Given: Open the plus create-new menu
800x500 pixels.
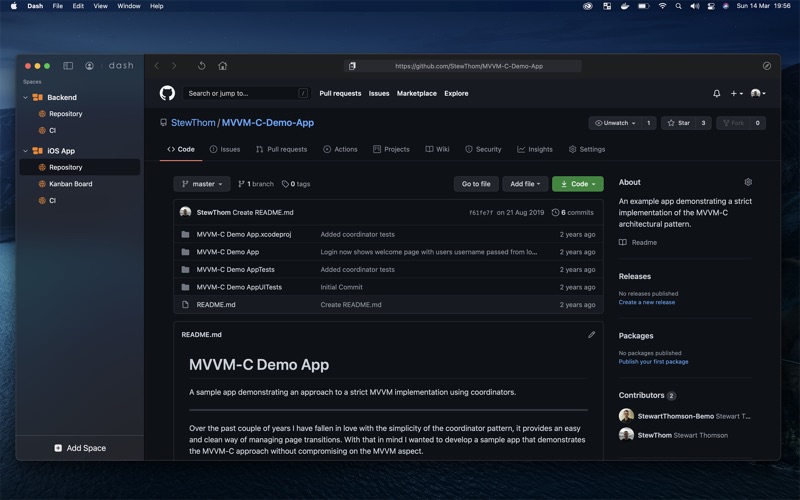Looking at the screenshot, I should pyautogui.click(x=736, y=93).
